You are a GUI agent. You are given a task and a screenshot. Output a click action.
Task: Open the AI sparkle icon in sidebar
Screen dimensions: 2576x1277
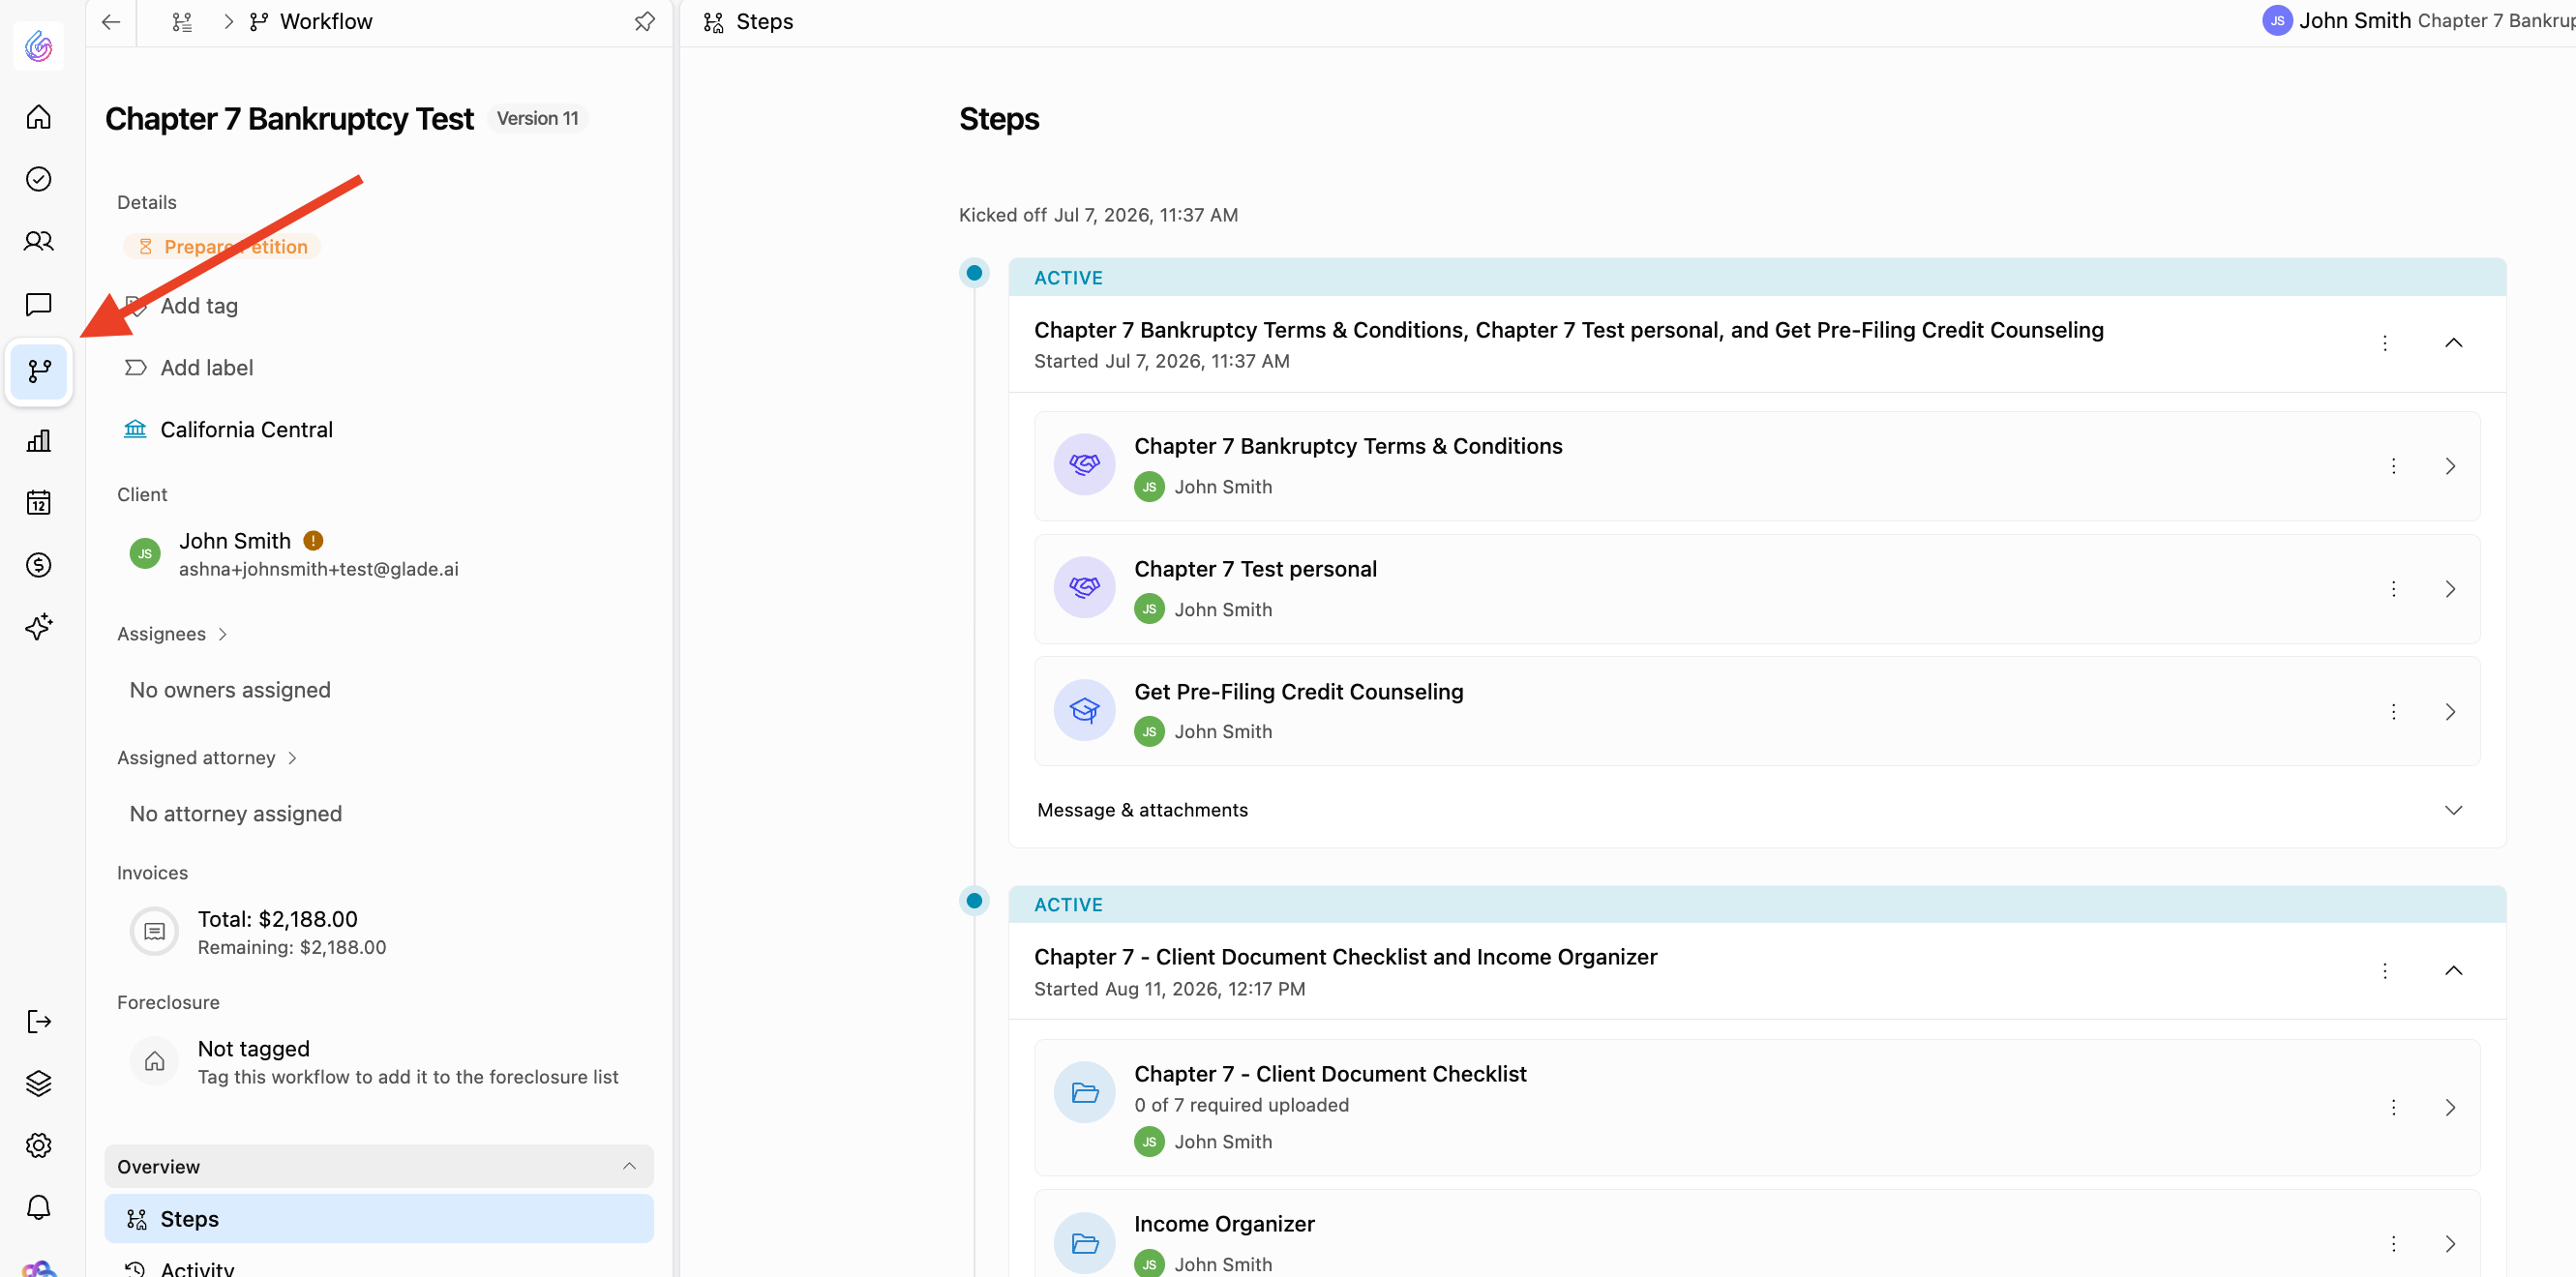[x=38, y=627]
